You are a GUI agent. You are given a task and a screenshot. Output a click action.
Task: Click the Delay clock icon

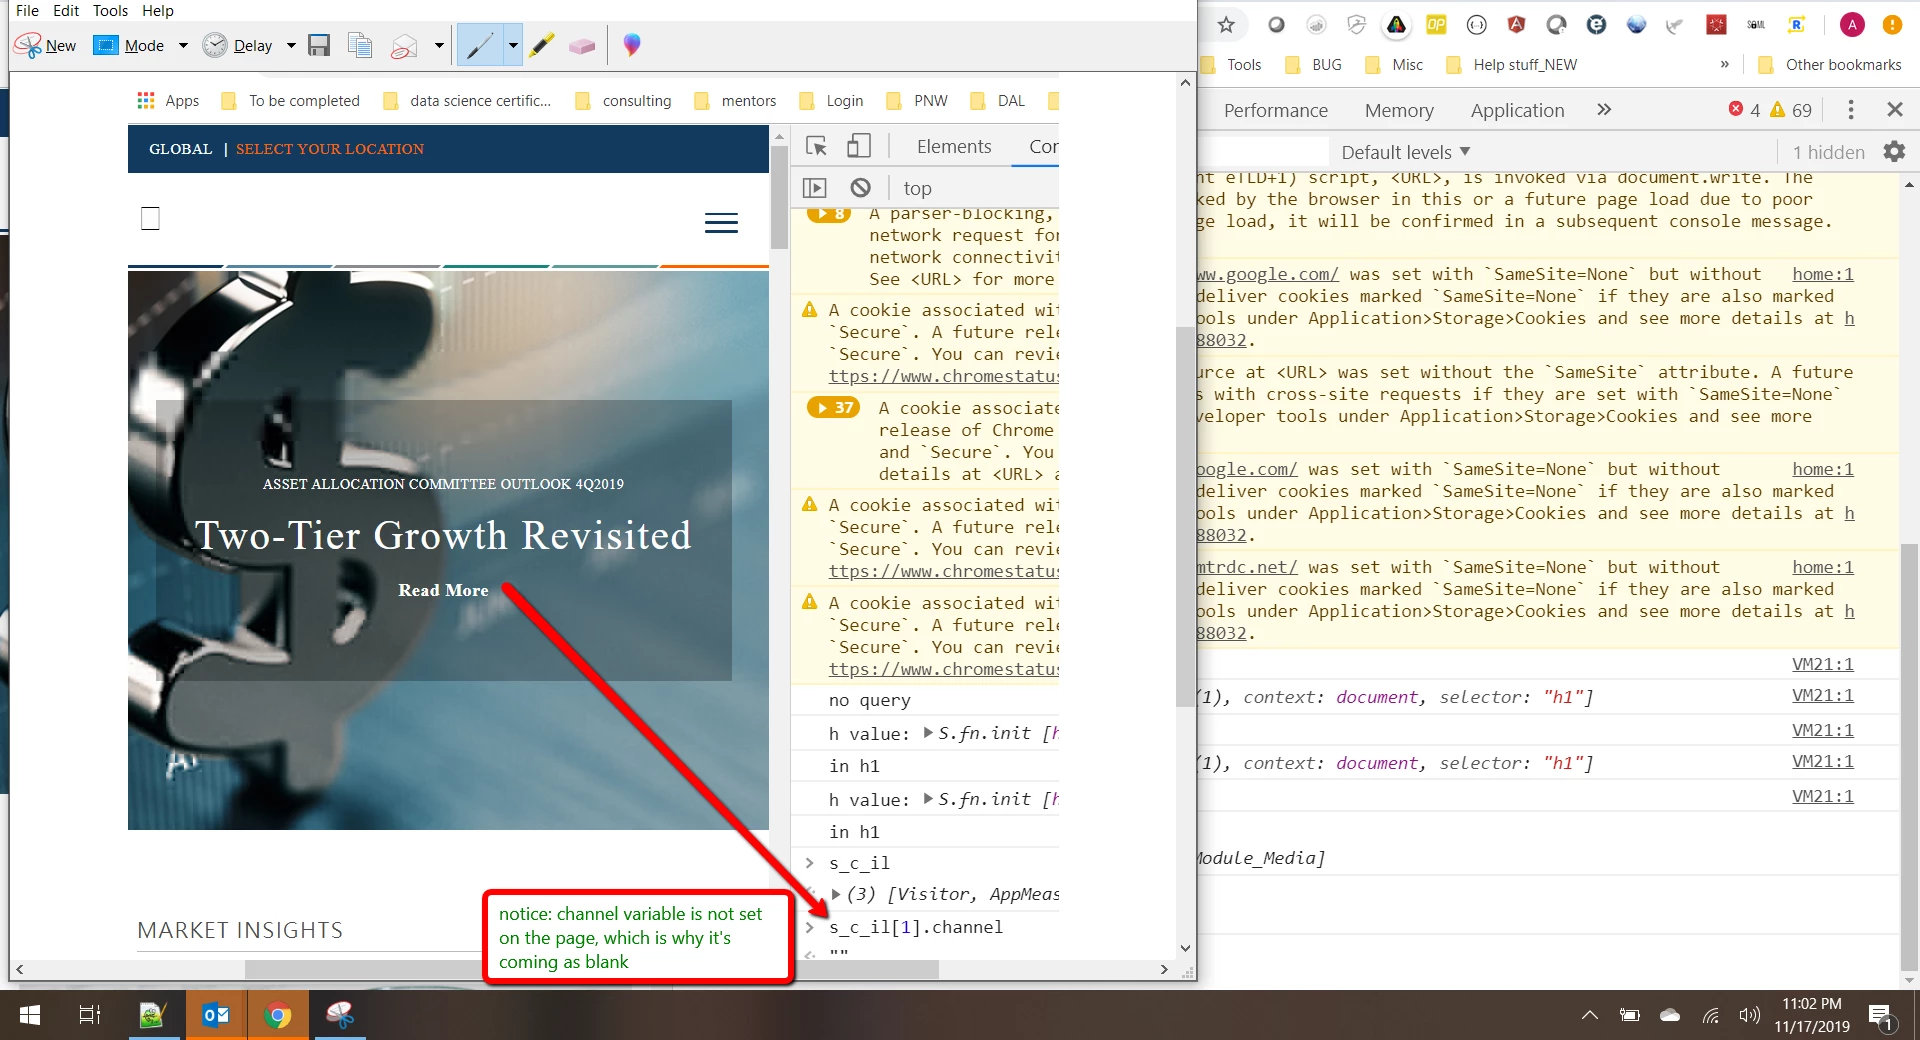(215, 46)
